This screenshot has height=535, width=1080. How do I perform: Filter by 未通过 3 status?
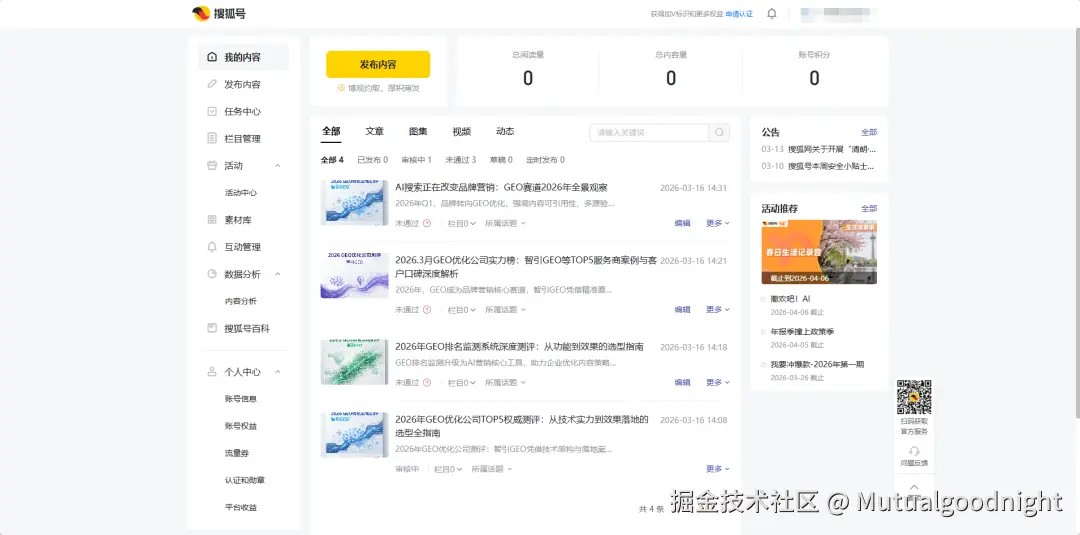tap(460, 160)
